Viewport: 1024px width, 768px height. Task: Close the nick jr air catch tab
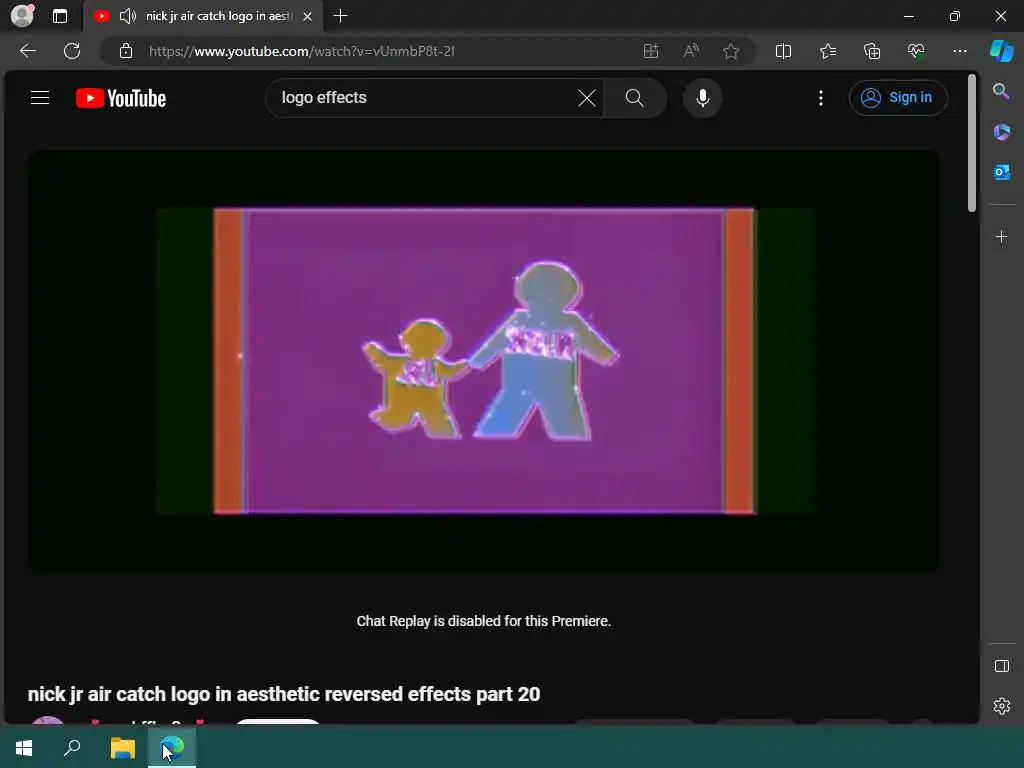pyautogui.click(x=308, y=16)
